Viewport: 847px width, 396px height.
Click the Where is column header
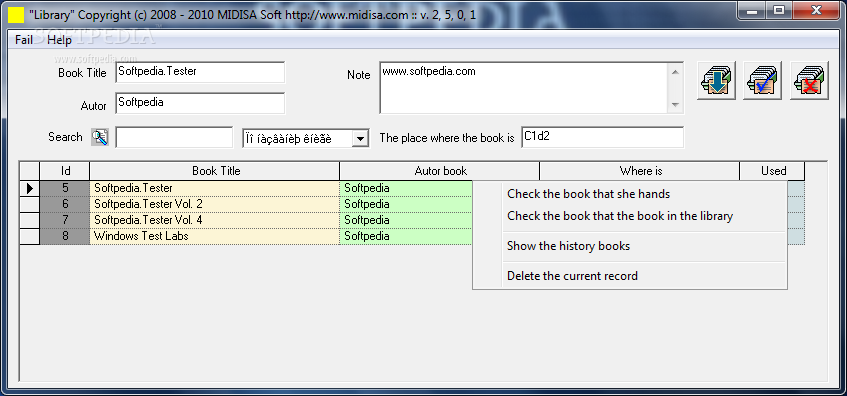click(x=640, y=171)
